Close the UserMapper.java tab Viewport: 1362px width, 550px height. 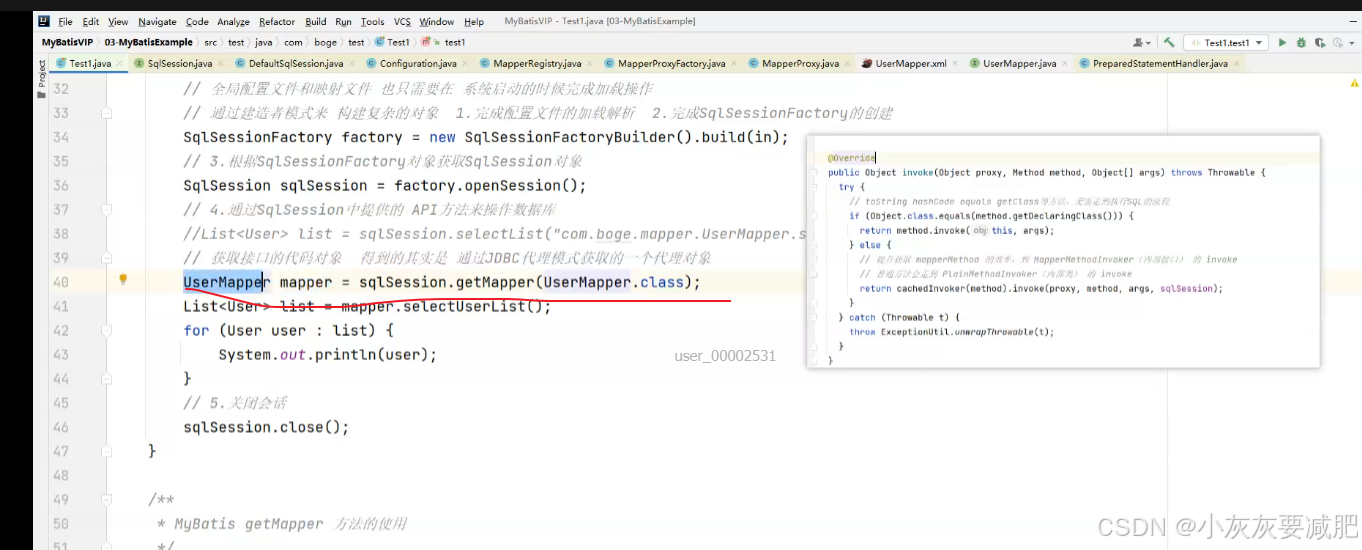[x=1066, y=64]
